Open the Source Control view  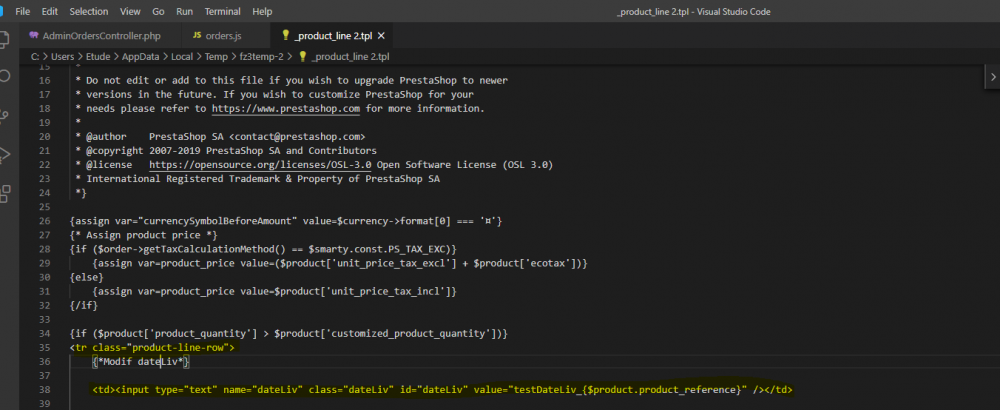pyautogui.click(x=4, y=115)
